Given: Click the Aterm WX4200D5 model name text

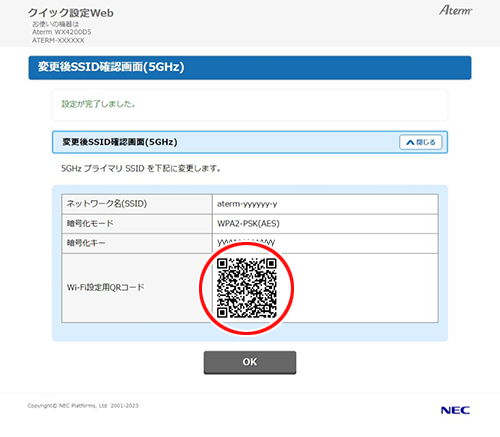Looking at the screenshot, I should click(x=62, y=32).
